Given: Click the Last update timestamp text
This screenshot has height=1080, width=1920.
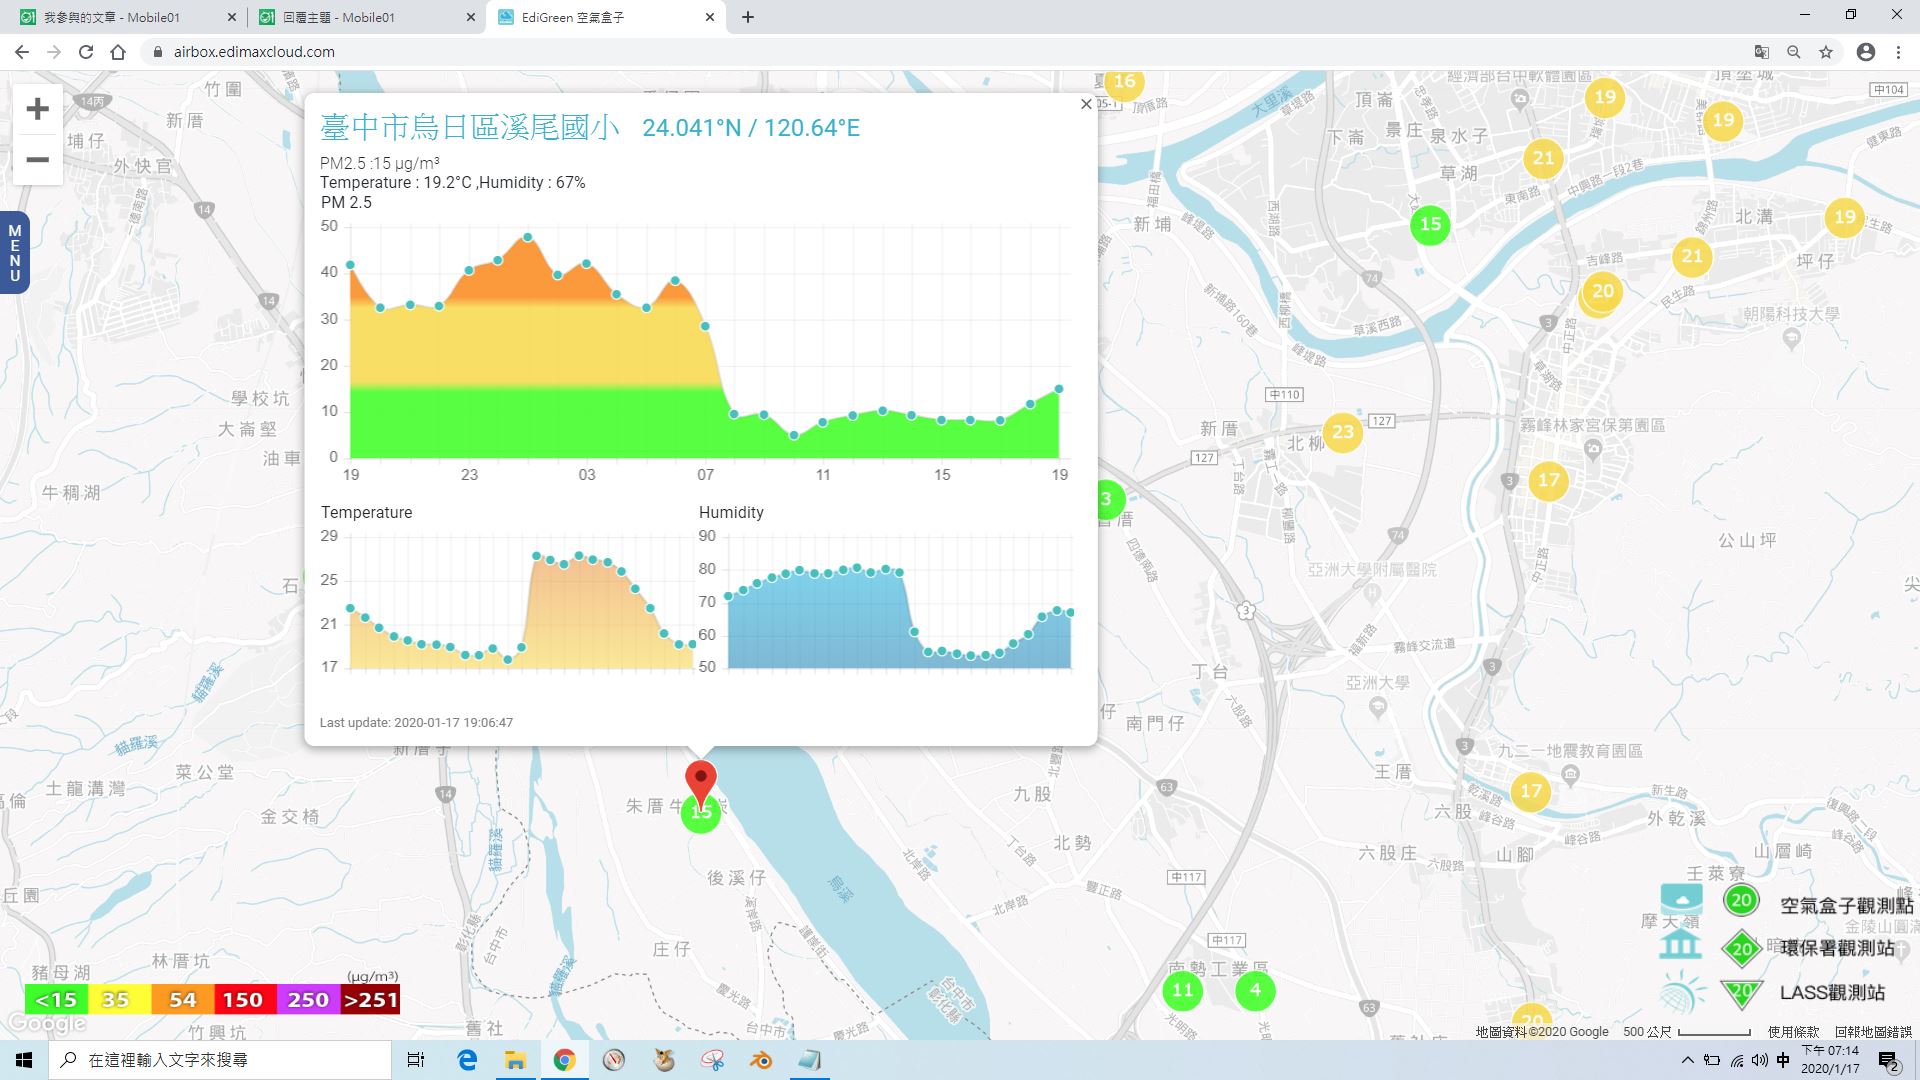Looking at the screenshot, I should coord(416,722).
